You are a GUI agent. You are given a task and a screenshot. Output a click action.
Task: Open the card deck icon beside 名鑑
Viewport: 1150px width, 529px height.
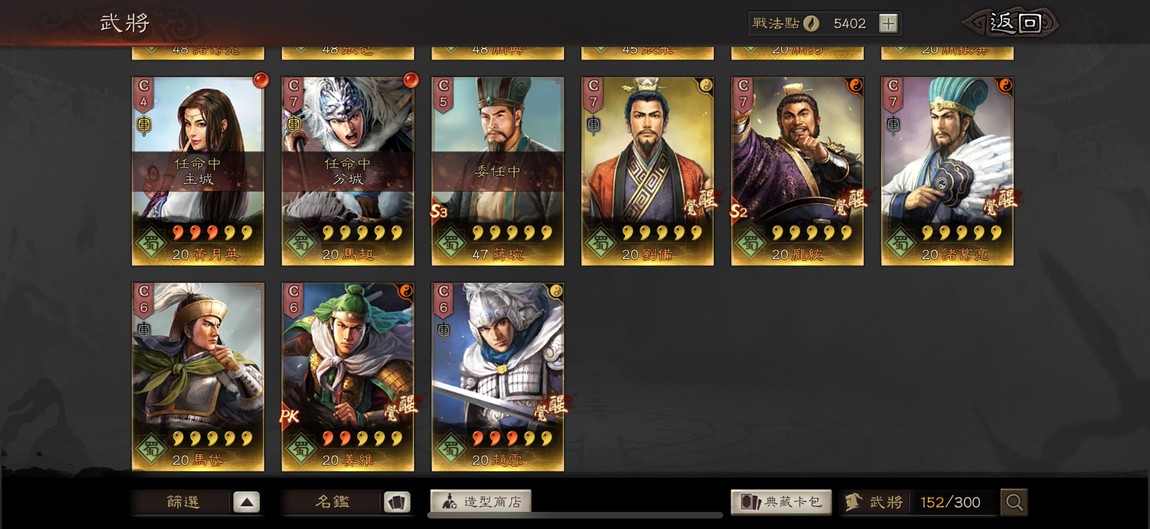[x=397, y=503]
